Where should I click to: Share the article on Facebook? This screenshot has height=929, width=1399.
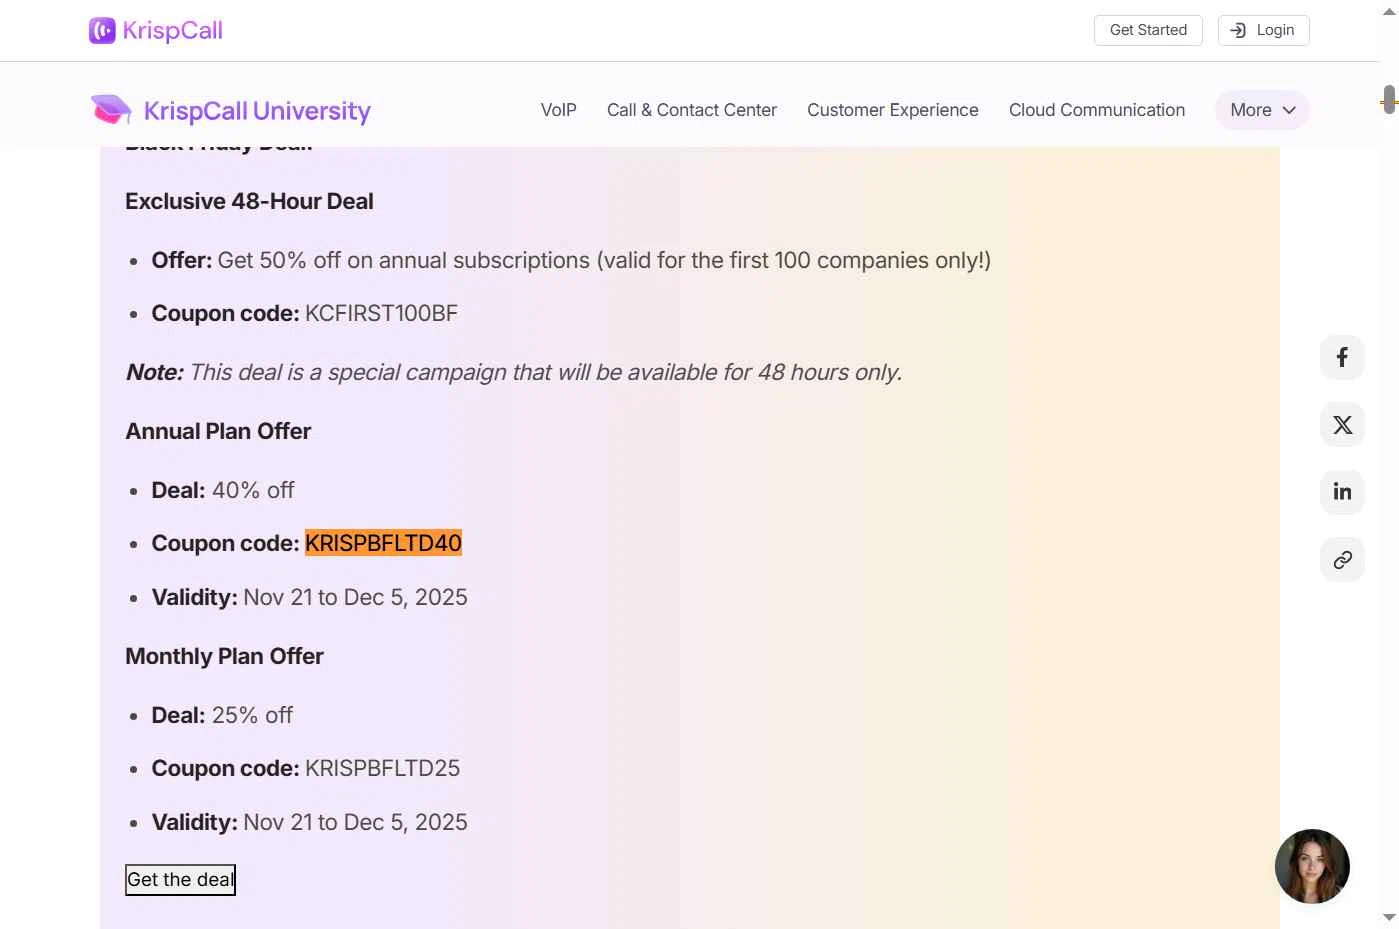click(1342, 357)
